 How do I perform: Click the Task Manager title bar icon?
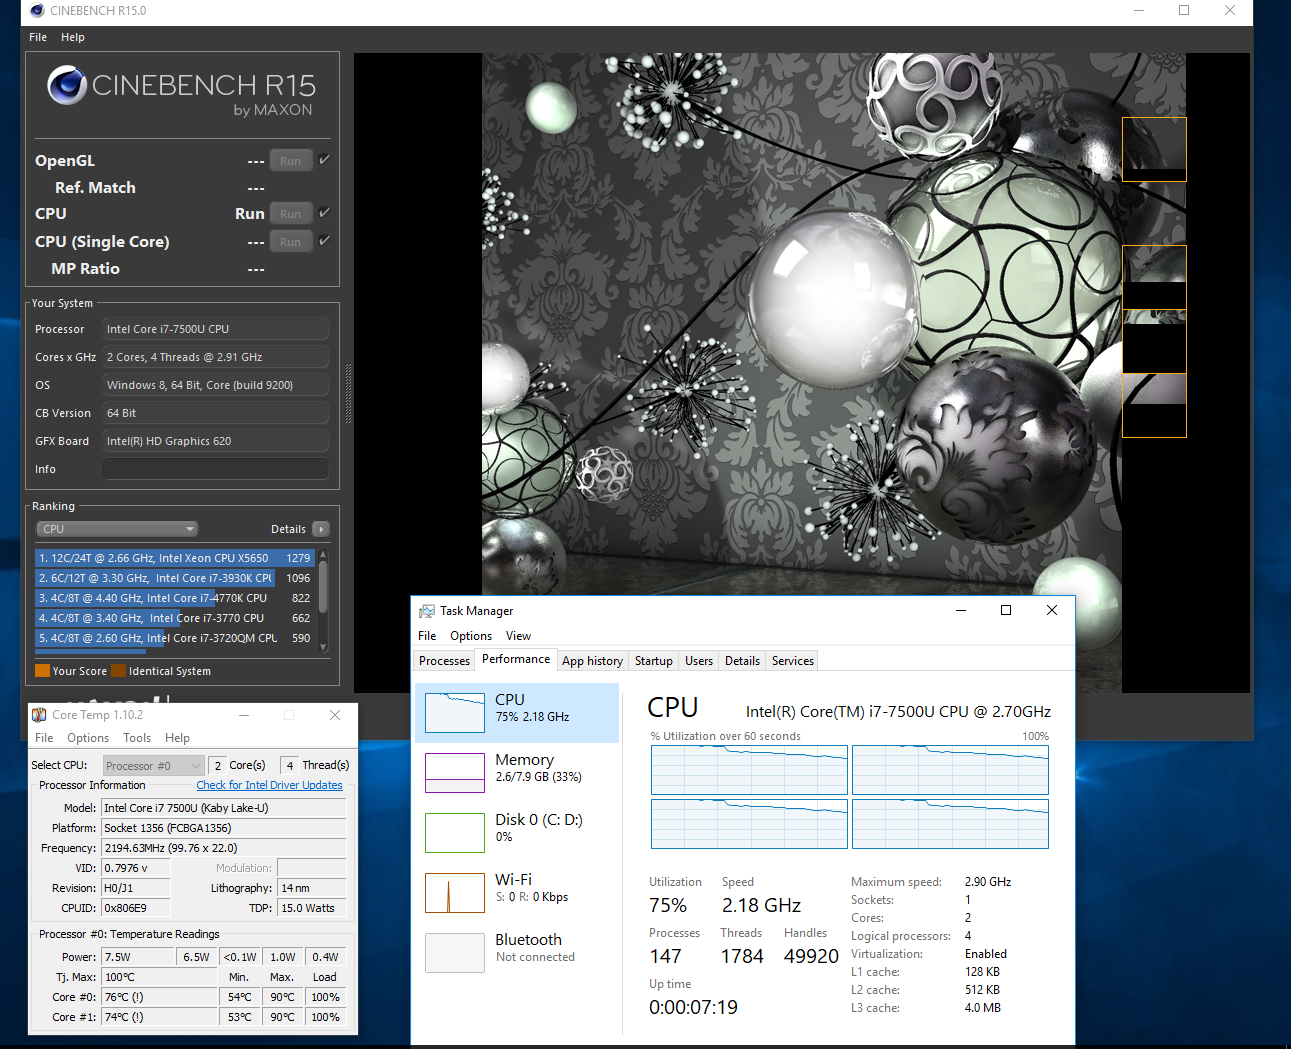point(427,611)
